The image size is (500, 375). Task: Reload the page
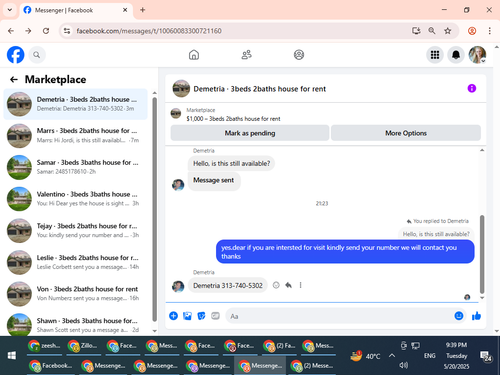(x=46, y=31)
